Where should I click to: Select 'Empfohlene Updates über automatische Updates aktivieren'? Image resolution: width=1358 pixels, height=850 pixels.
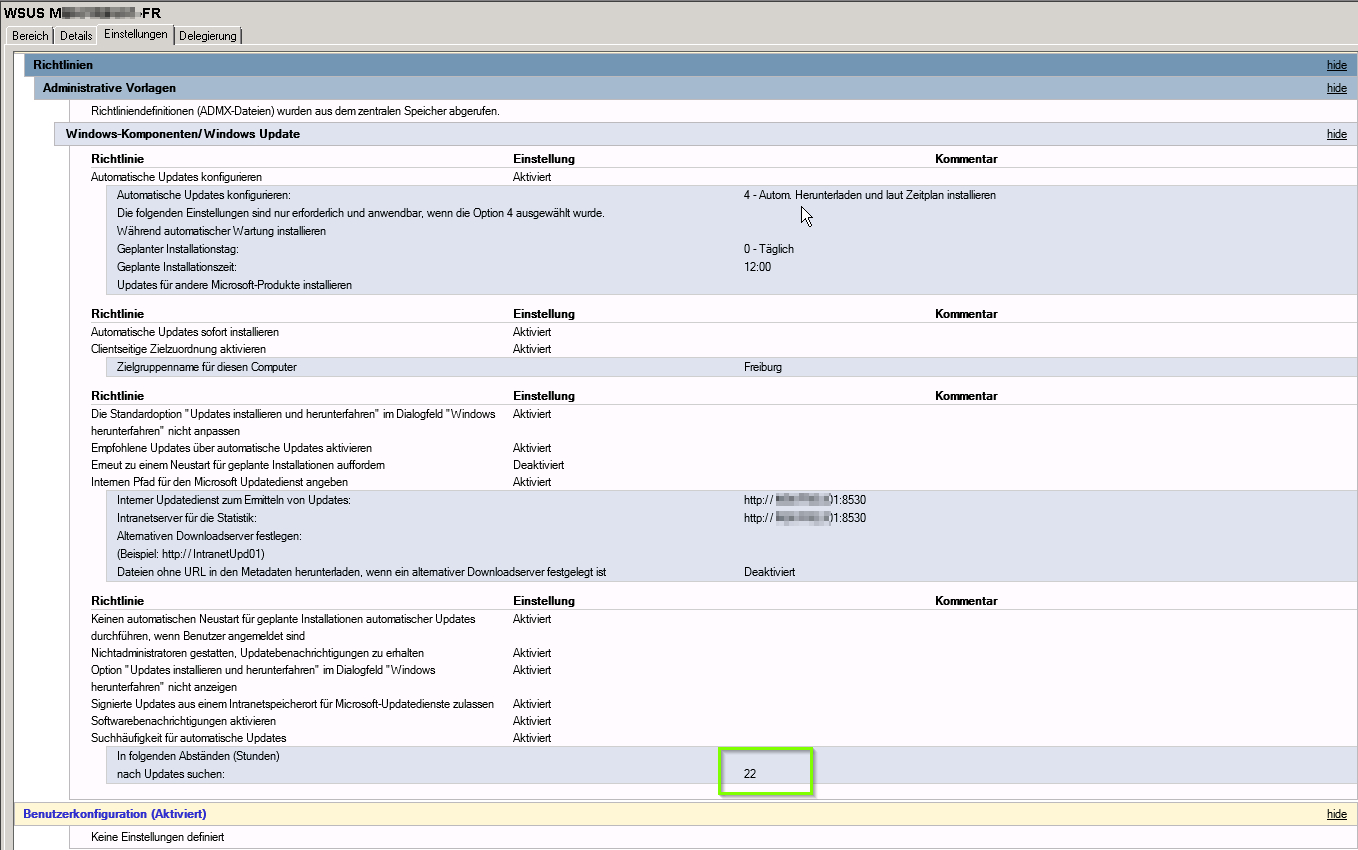click(x=231, y=448)
